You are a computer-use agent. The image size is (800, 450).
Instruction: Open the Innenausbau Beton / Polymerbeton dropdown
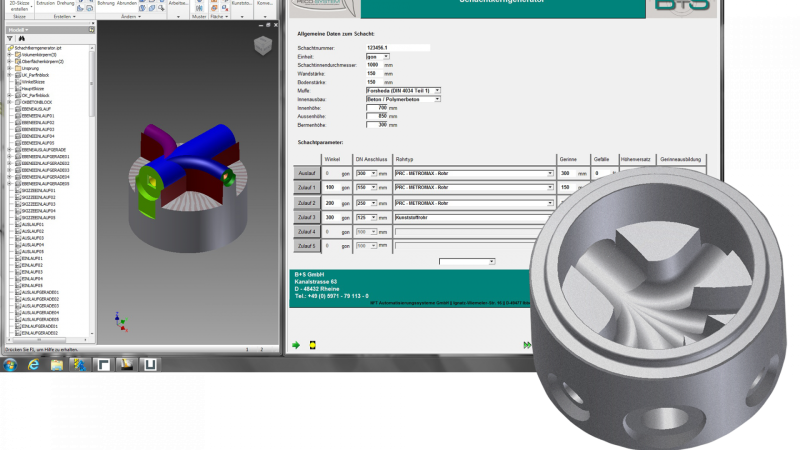coord(436,99)
